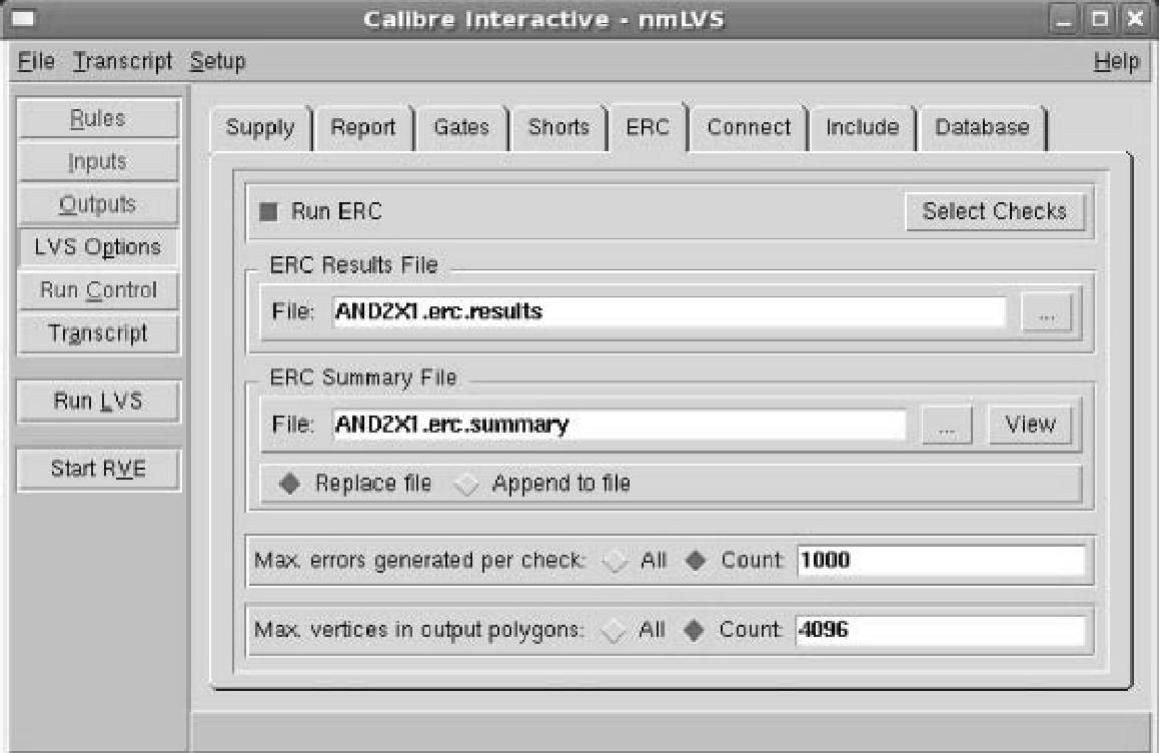This screenshot has width=1159, height=753.
Task: Maximize the Calibre Interactive window
Action: [x=1100, y=19]
